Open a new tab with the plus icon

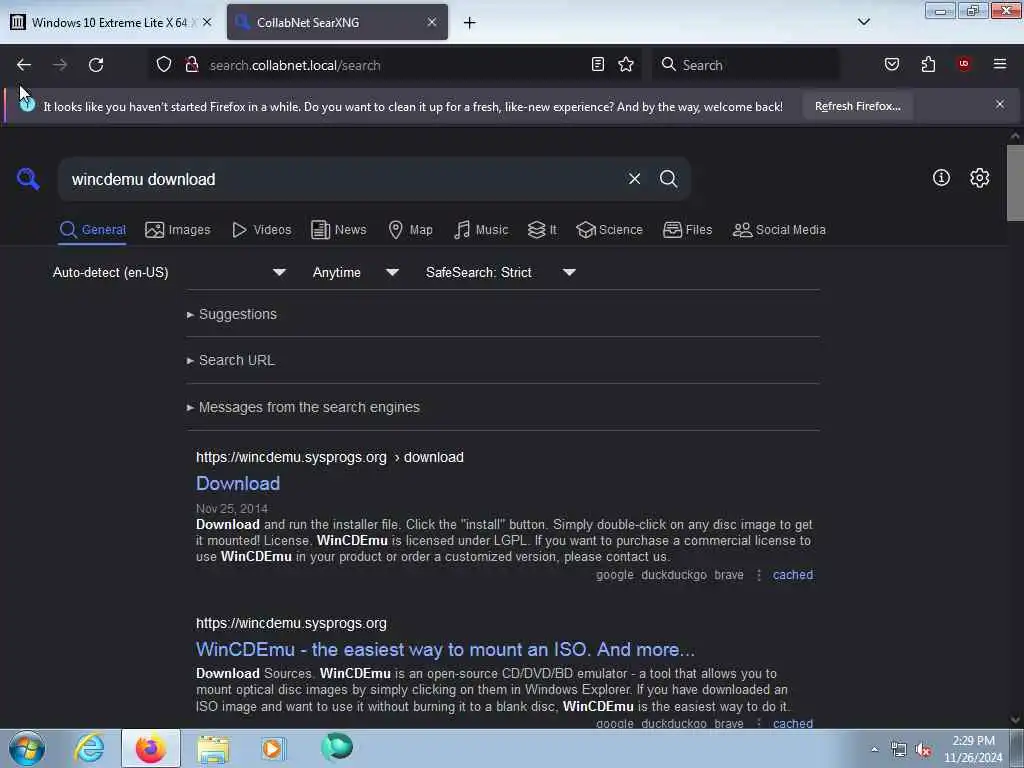click(x=470, y=23)
